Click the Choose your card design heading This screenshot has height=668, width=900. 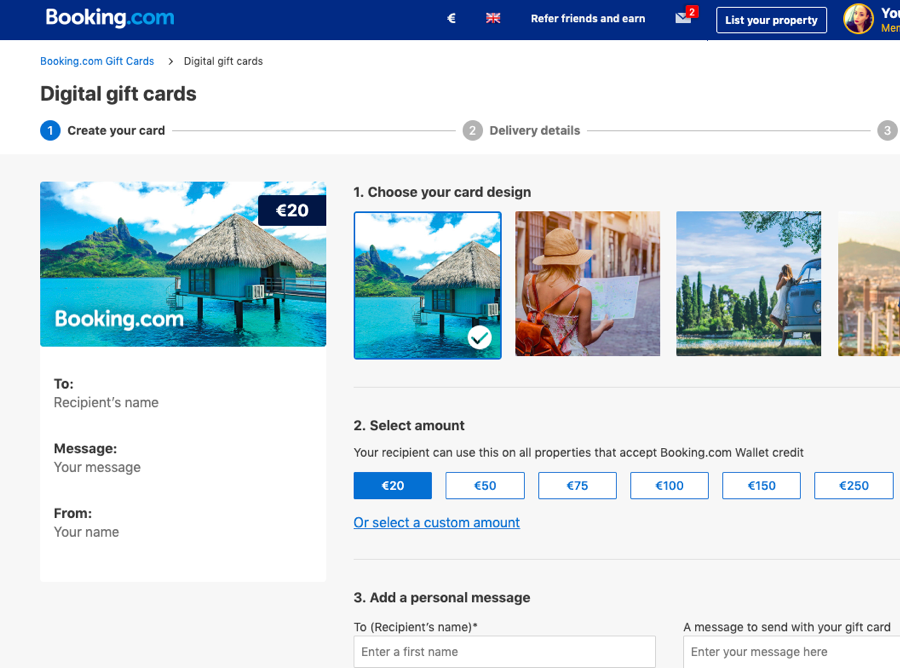coord(442,192)
